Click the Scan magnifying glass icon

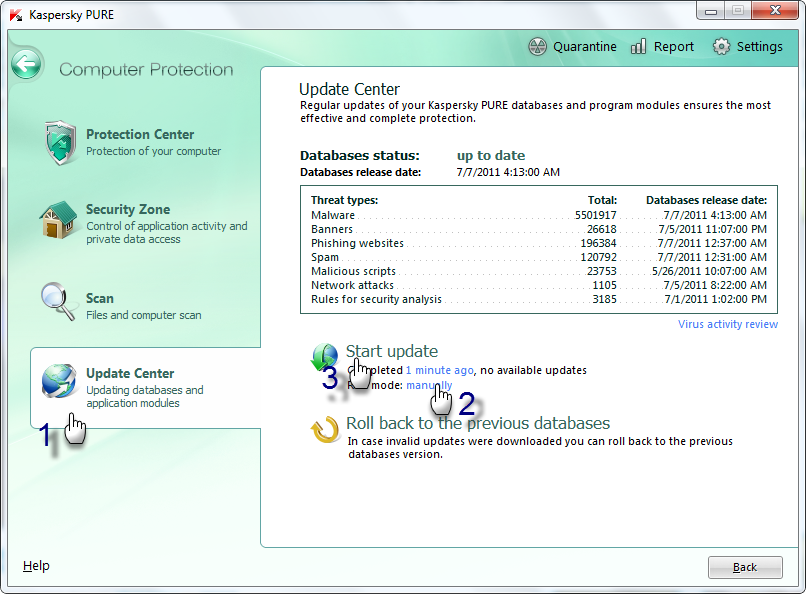click(x=58, y=301)
